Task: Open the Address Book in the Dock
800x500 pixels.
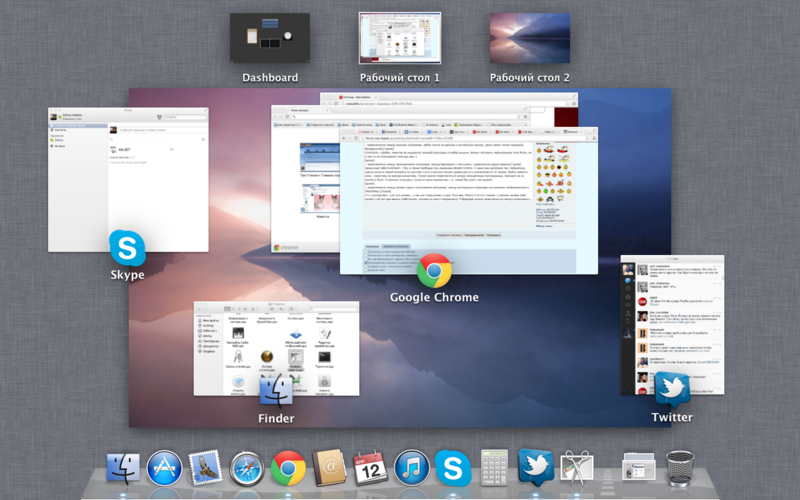Action: click(330, 467)
